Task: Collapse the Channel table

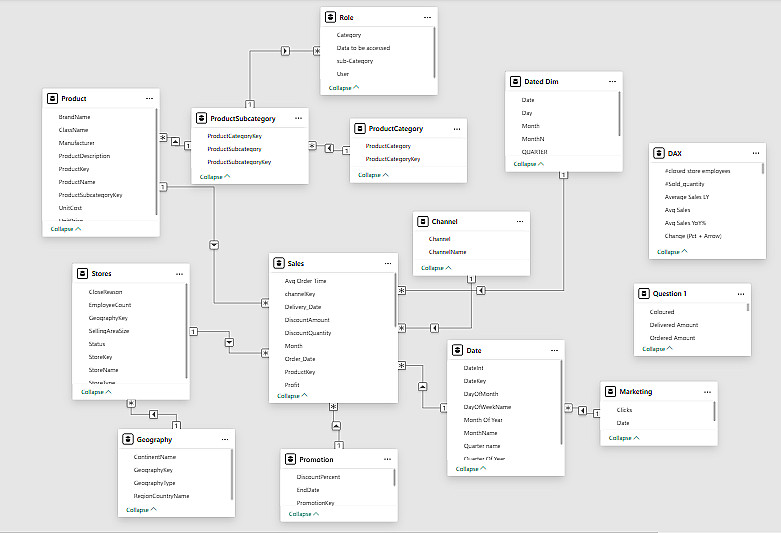Action: point(436,268)
